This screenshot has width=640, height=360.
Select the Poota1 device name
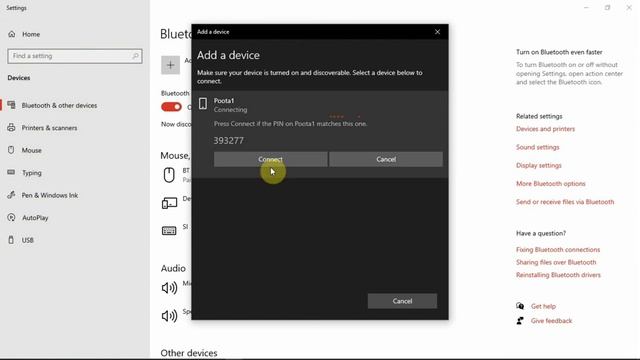click(224, 100)
